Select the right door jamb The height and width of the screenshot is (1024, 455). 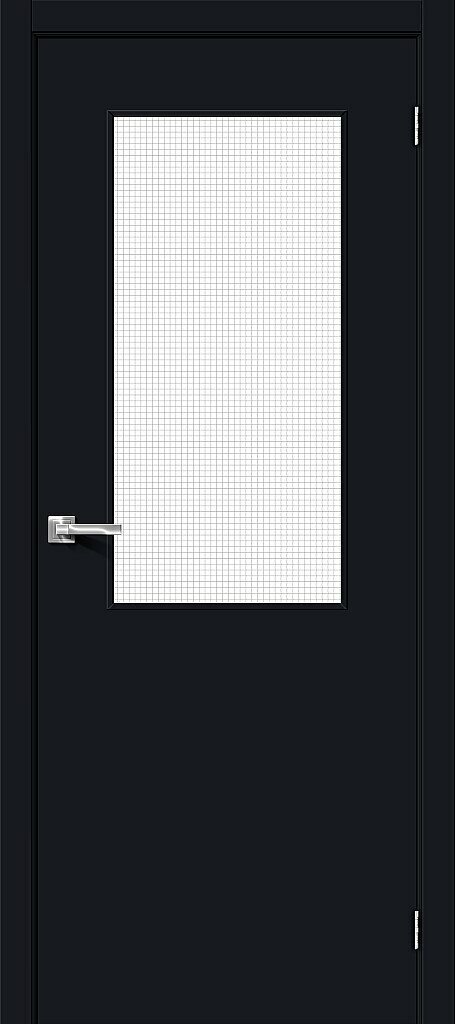(438, 512)
